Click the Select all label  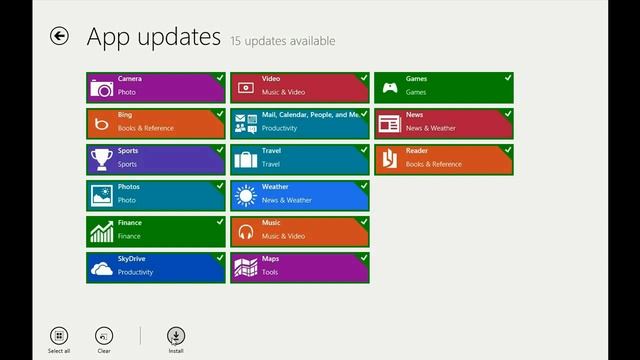coord(59,351)
